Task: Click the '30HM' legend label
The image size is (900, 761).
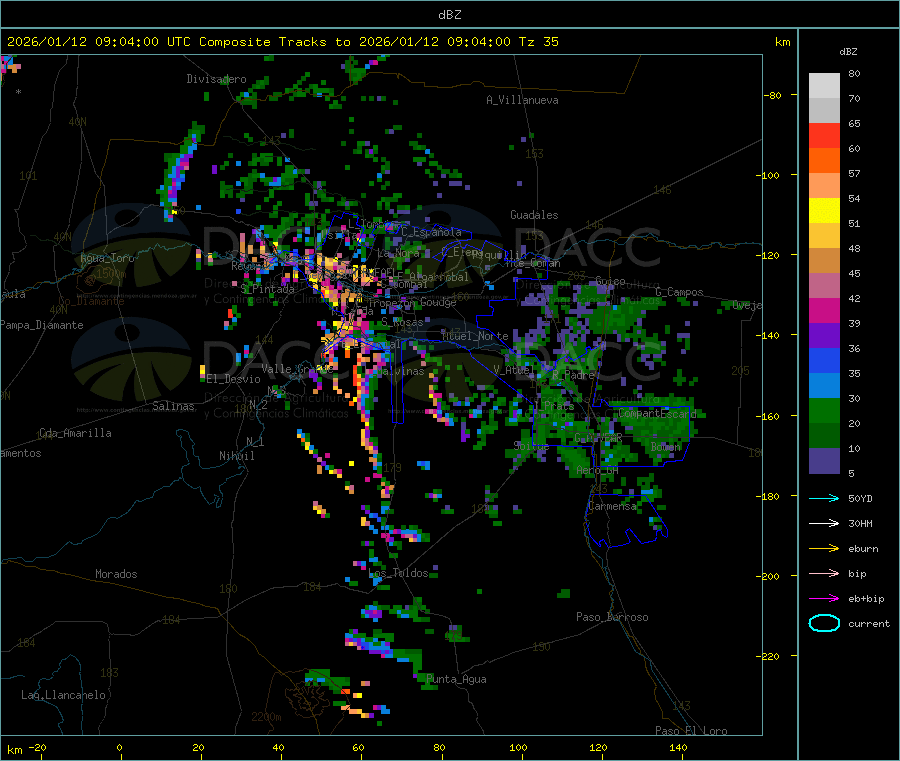Action: pos(860,523)
